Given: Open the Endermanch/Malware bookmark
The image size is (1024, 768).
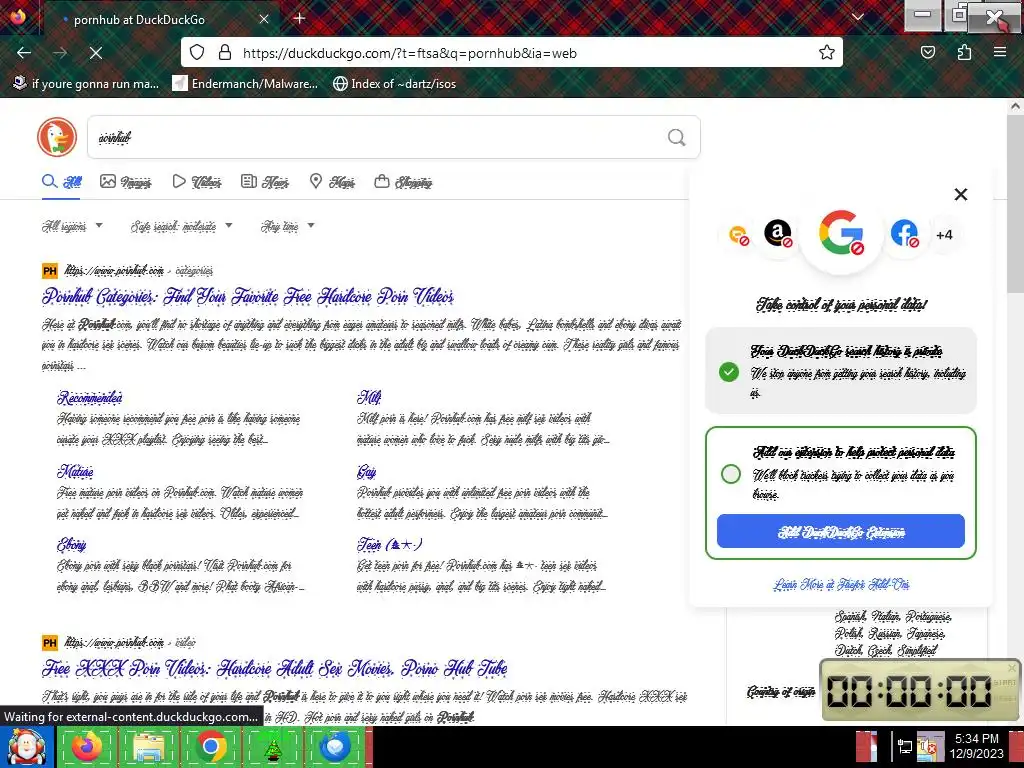Looking at the screenshot, I should tap(245, 84).
